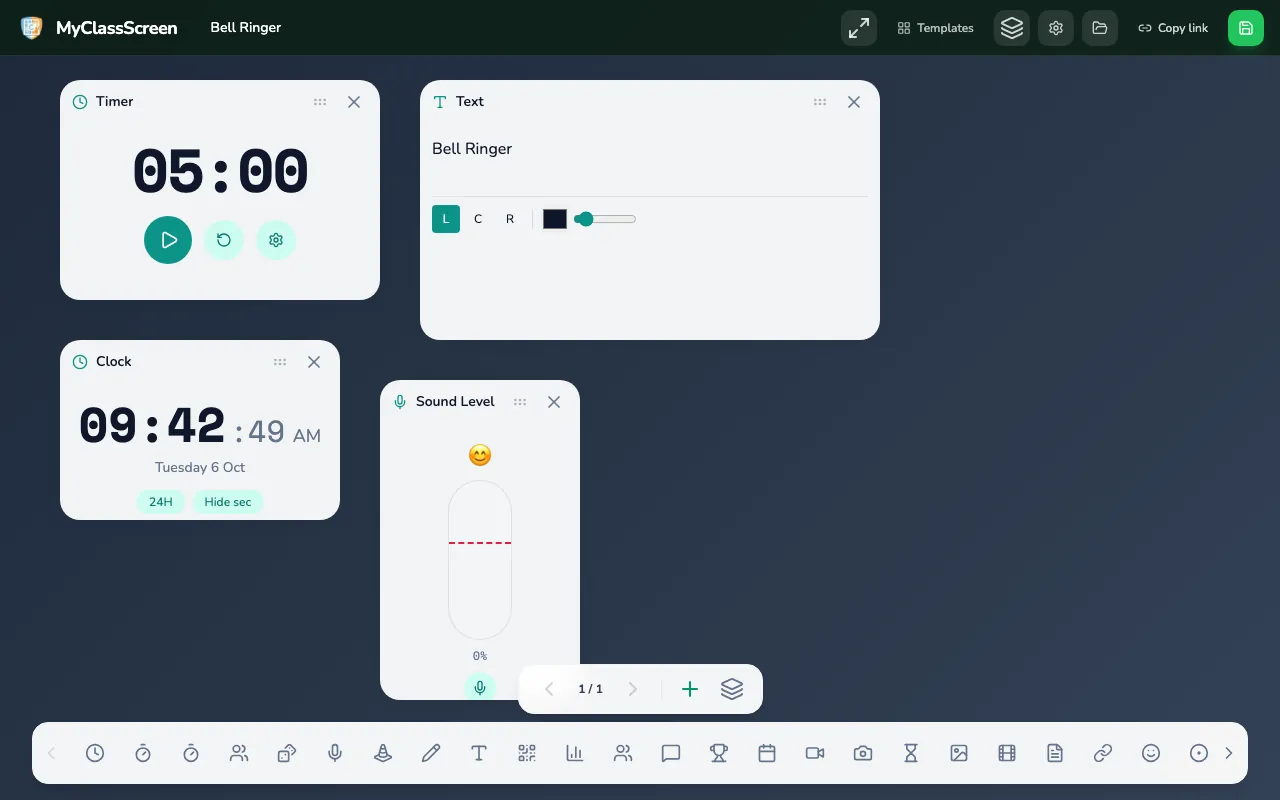This screenshot has width=1280, height=800.
Task: Enable the Sound Level microphone button
Action: click(x=480, y=688)
